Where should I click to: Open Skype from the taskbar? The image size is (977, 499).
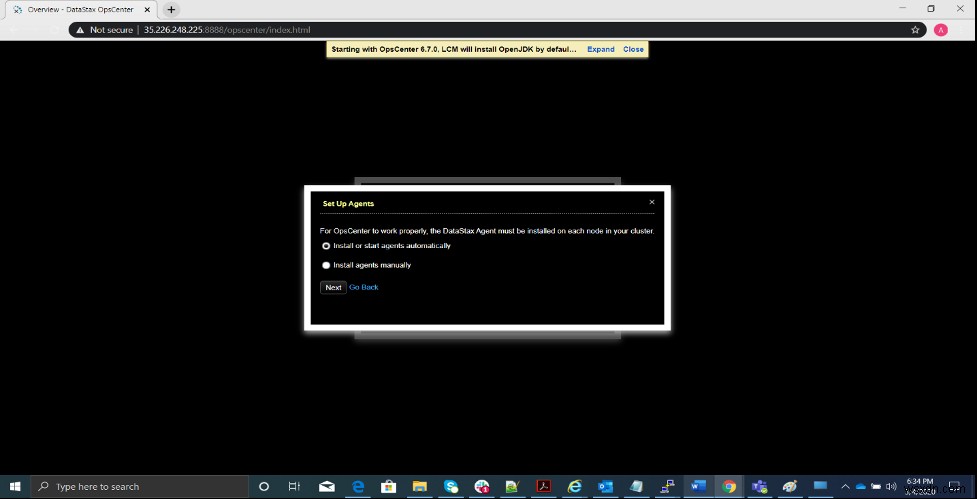[450, 487]
